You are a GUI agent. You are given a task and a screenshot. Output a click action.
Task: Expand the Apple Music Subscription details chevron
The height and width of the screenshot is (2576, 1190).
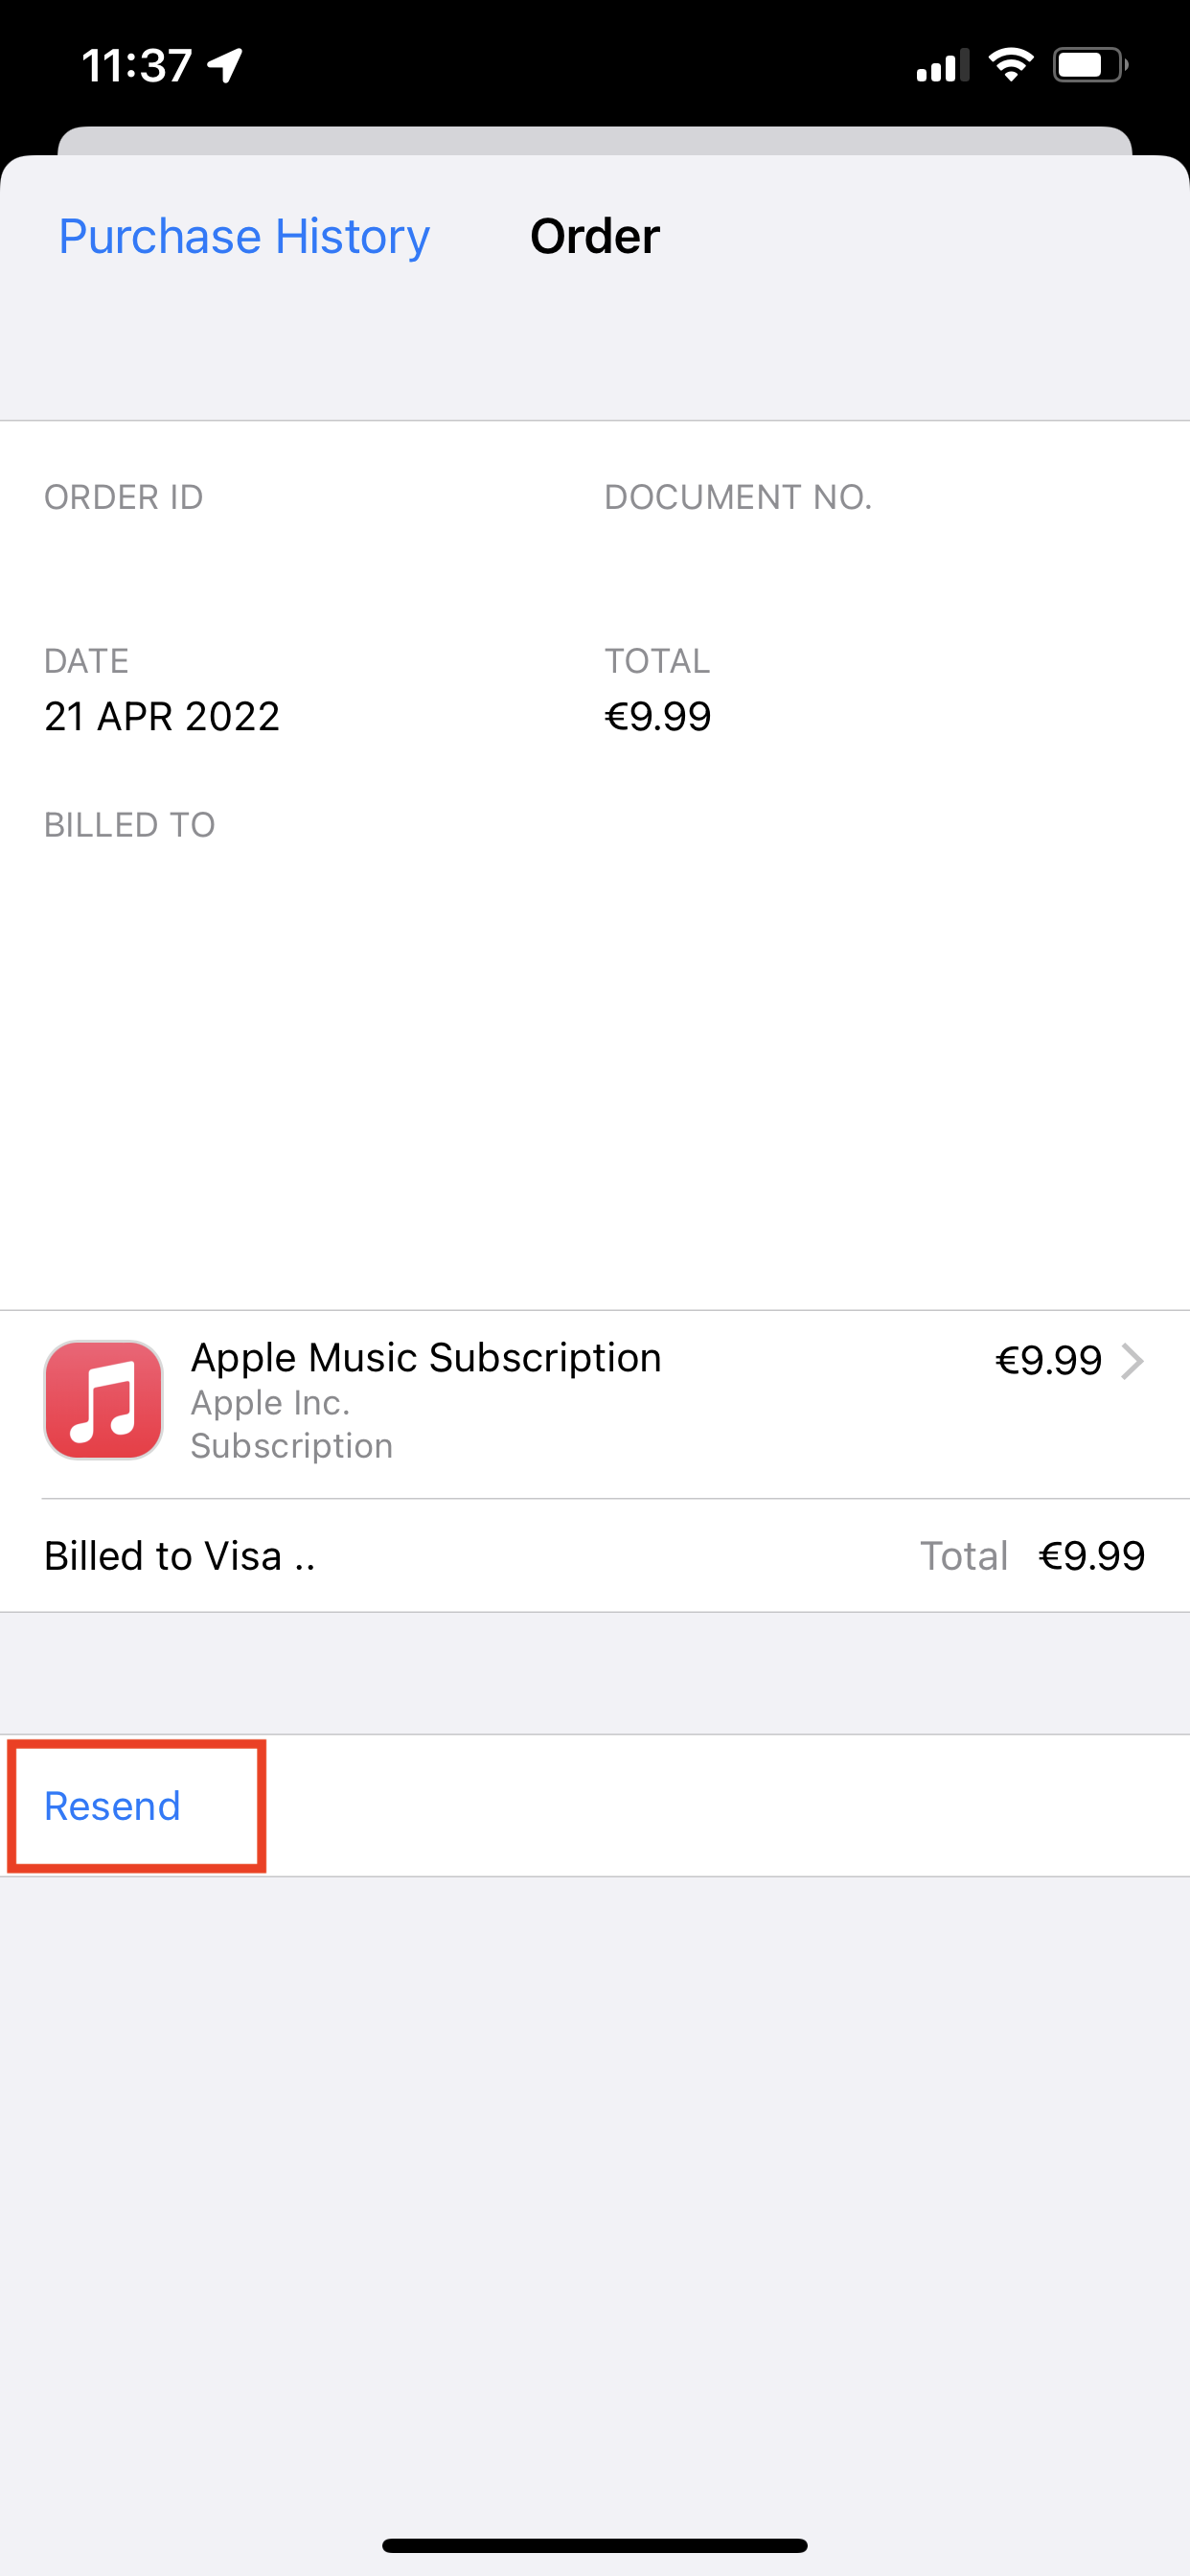[x=1133, y=1361]
